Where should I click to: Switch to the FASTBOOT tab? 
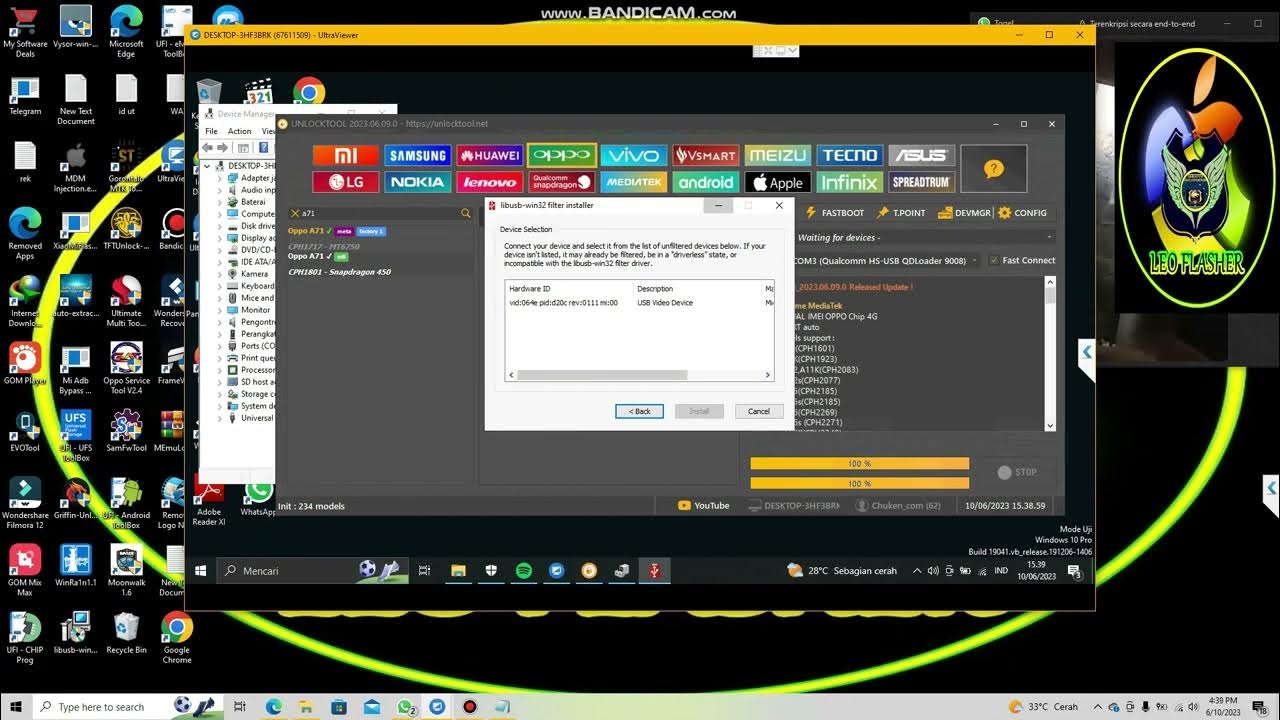(x=834, y=213)
